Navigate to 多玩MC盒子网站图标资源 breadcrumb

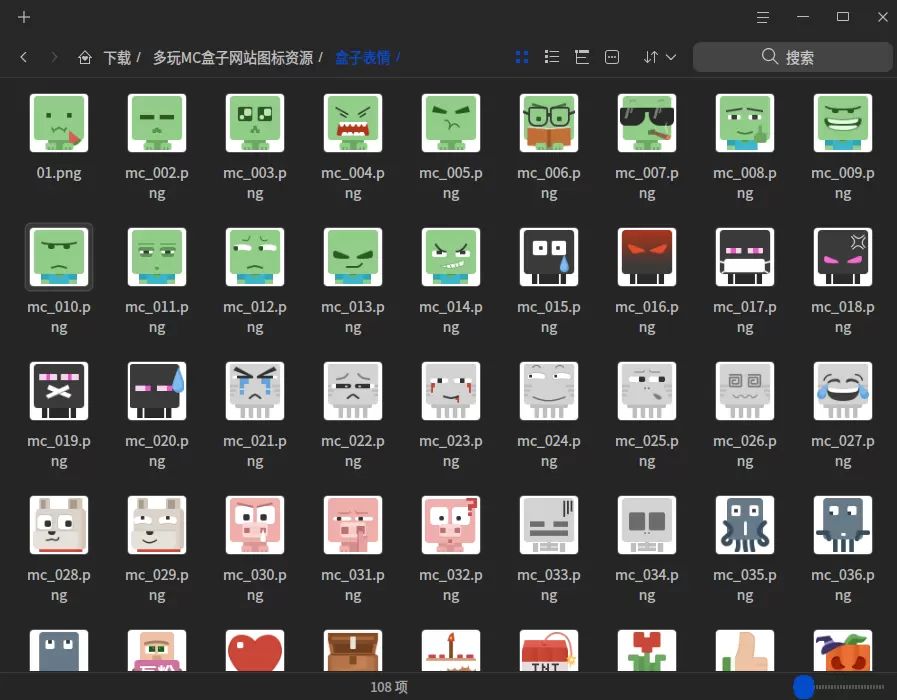233,57
